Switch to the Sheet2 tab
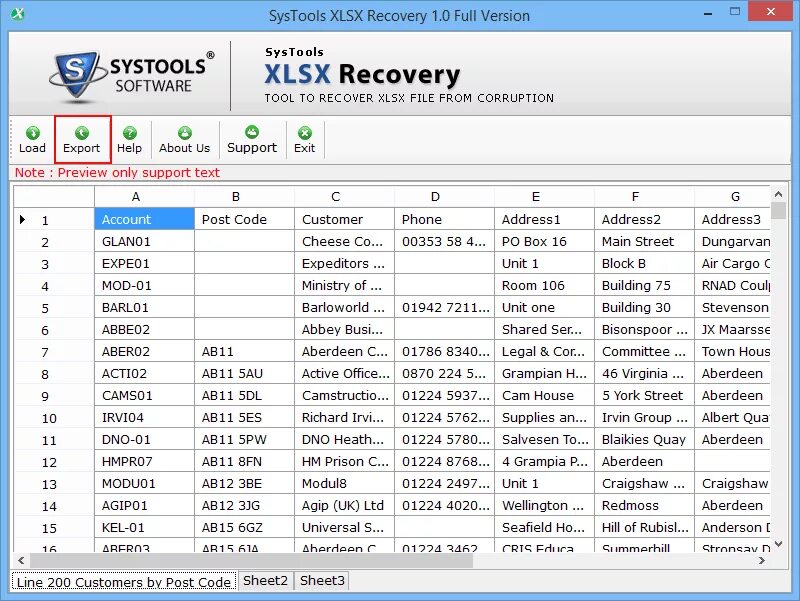Image resolution: width=800 pixels, height=601 pixels. point(265,581)
